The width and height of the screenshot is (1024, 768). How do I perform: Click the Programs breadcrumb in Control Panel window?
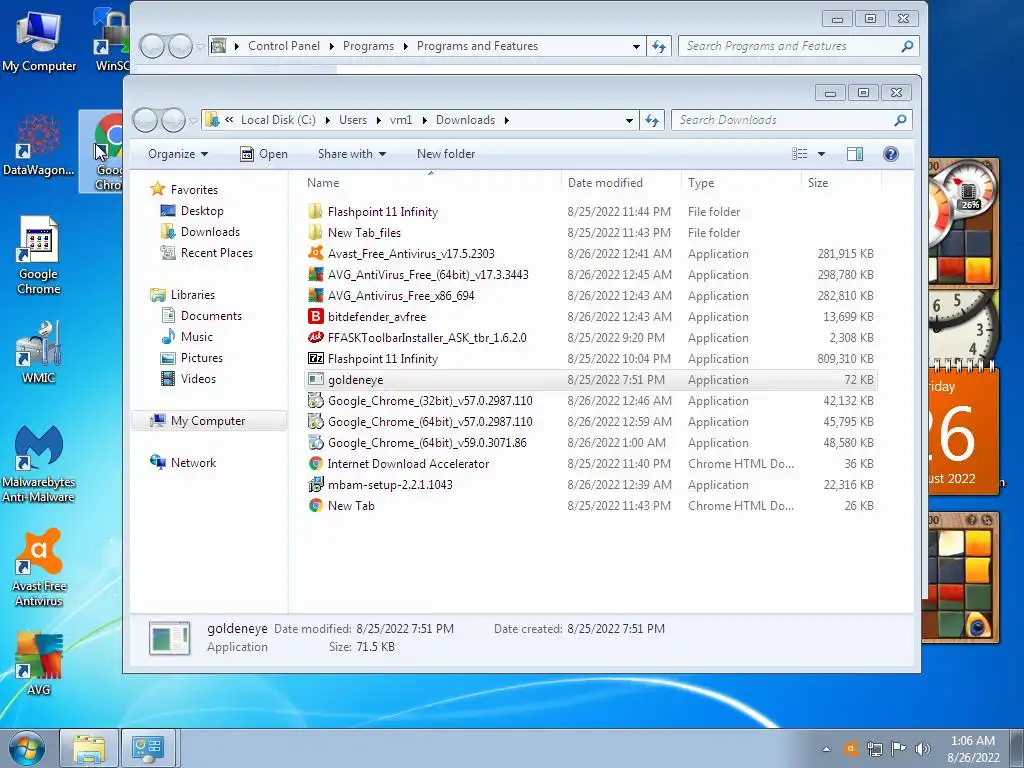[368, 46]
